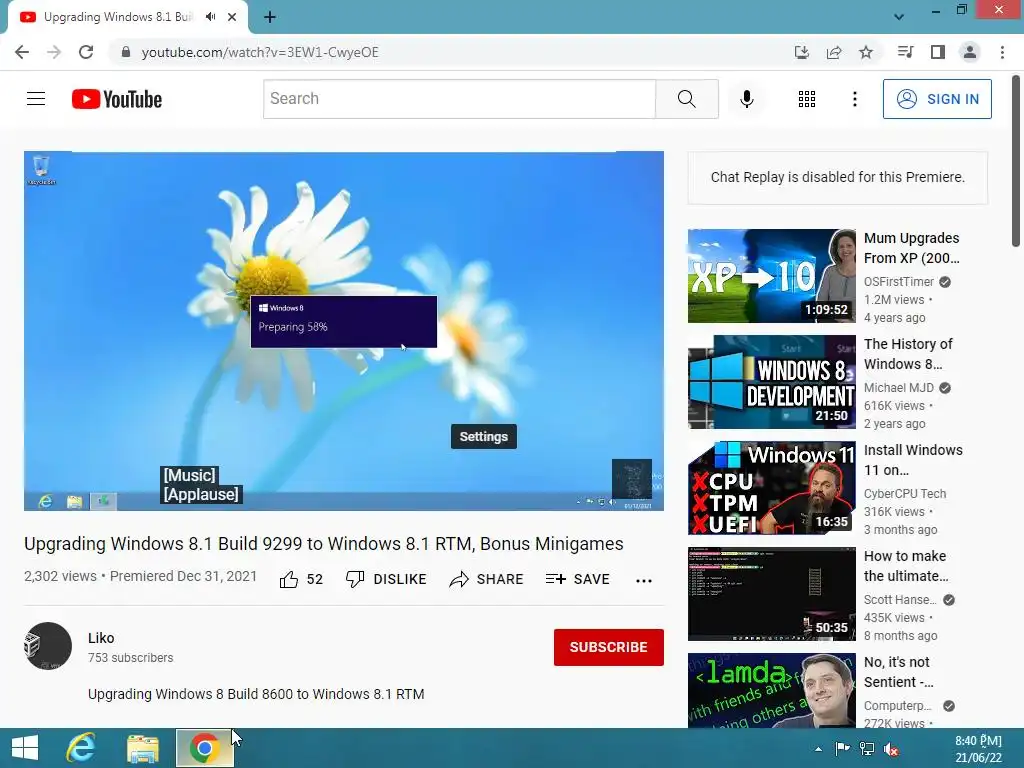Open a new browser tab
This screenshot has height=768, width=1024.
(x=270, y=18)
